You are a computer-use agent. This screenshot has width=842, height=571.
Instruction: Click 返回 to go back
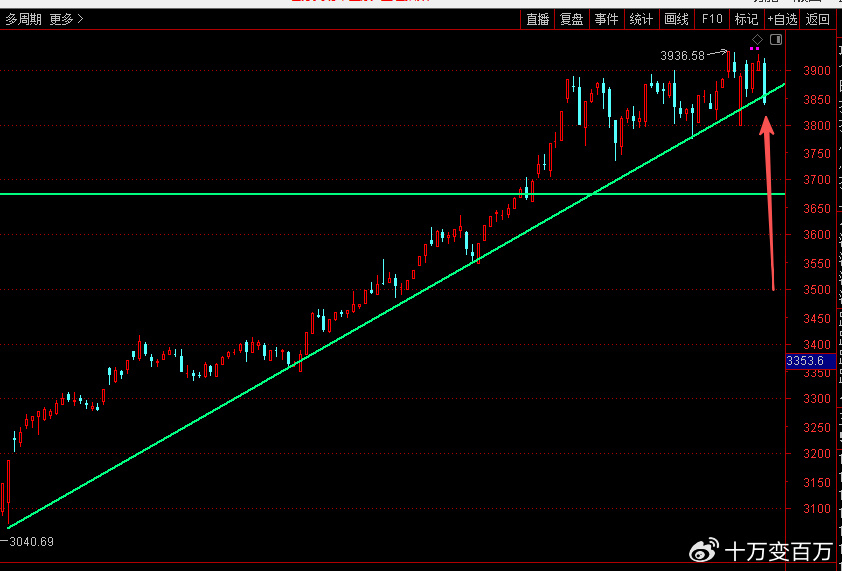tap(818, 19)
